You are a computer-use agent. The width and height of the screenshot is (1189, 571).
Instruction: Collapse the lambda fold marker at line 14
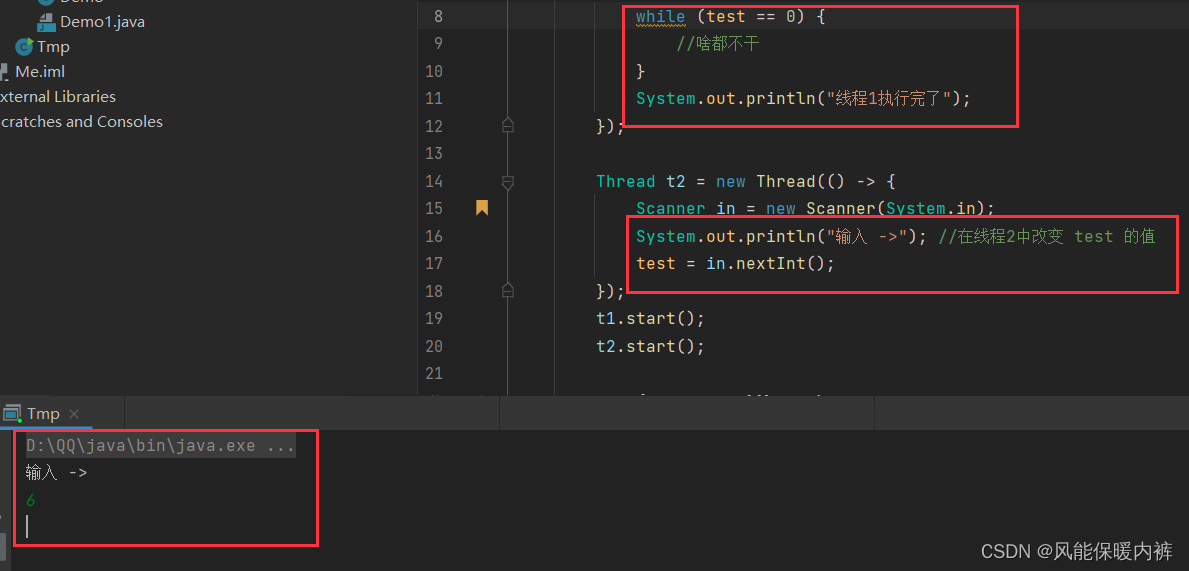(x=508, y=182)
